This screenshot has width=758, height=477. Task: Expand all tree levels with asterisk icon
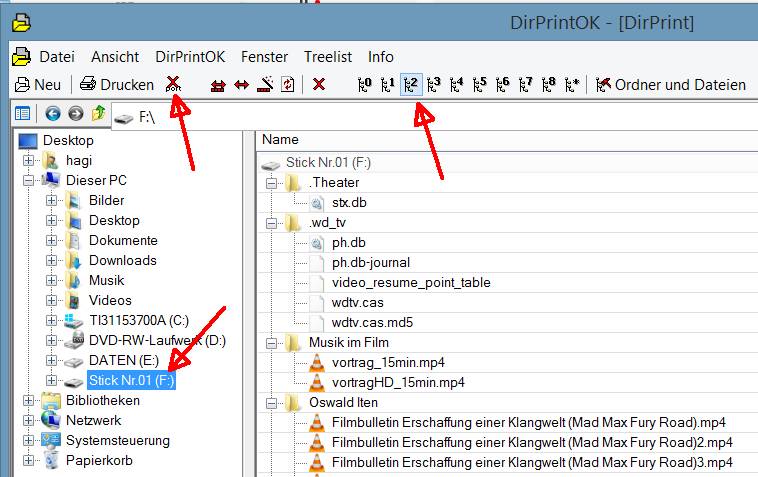point(572,85)
